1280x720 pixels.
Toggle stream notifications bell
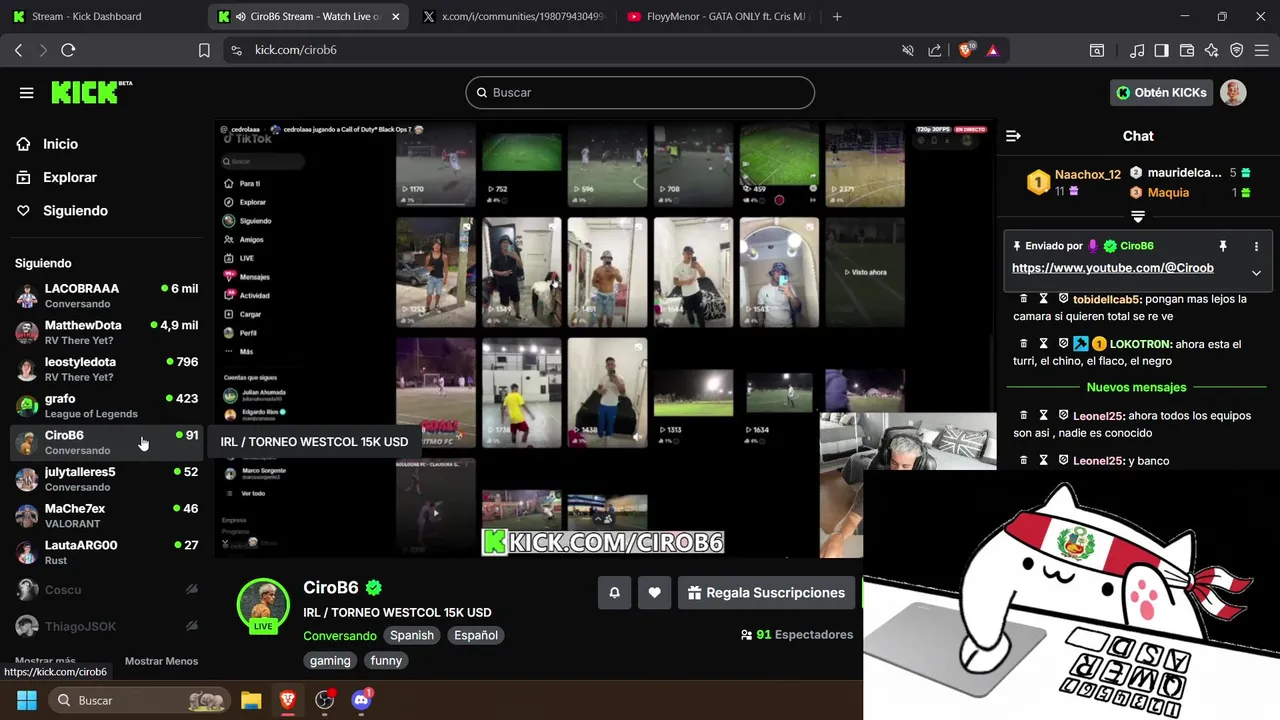(x=614, y=593)
